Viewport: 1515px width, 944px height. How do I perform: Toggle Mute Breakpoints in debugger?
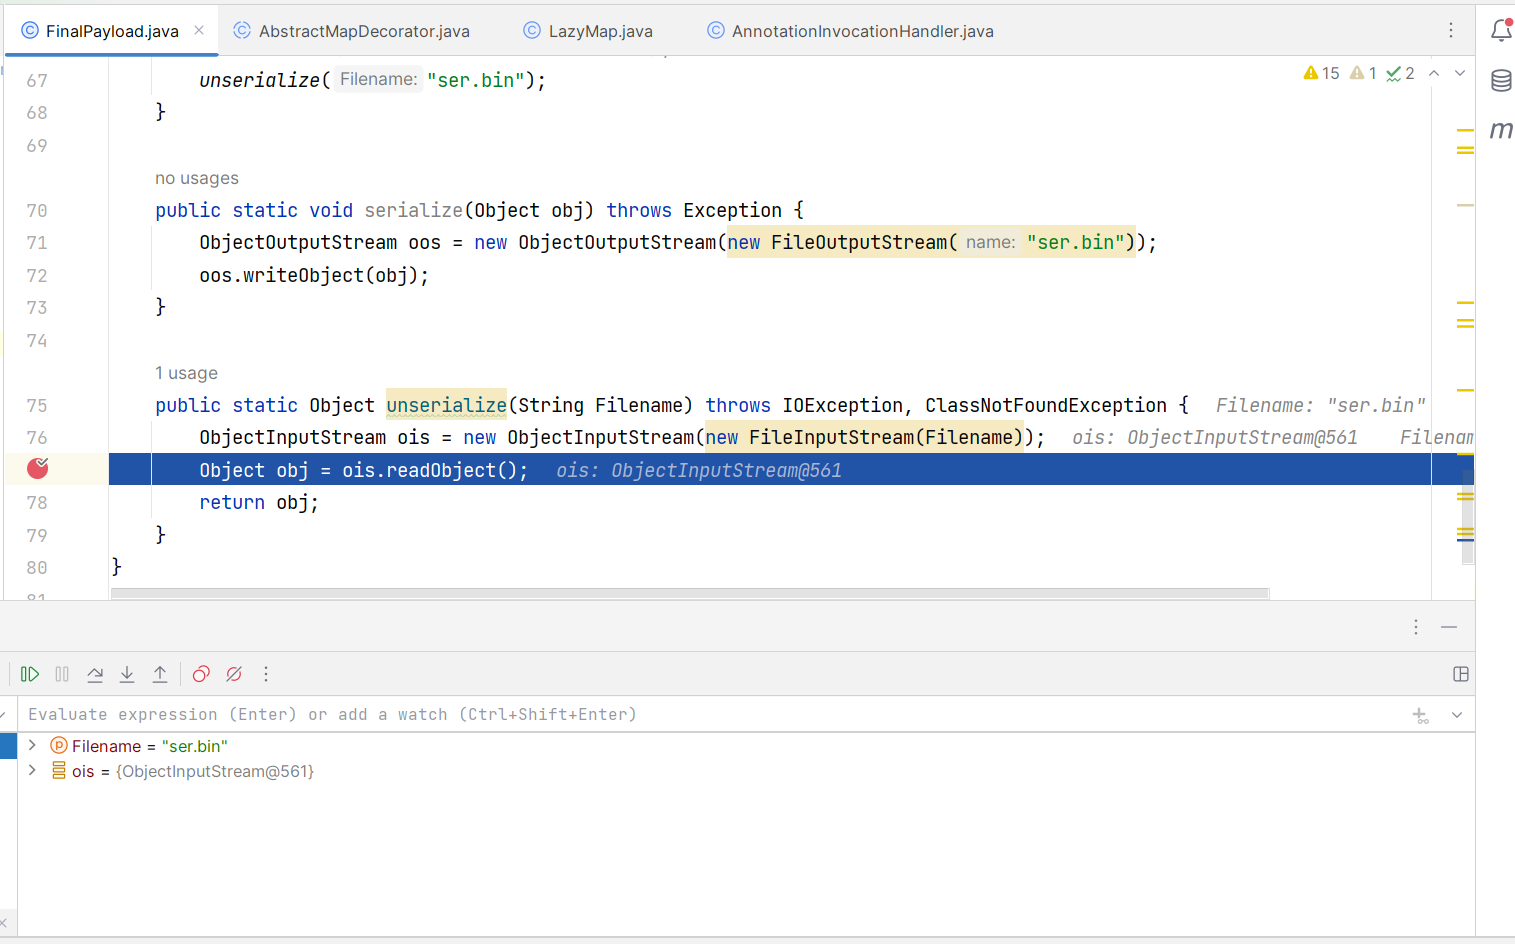[234, 674]
